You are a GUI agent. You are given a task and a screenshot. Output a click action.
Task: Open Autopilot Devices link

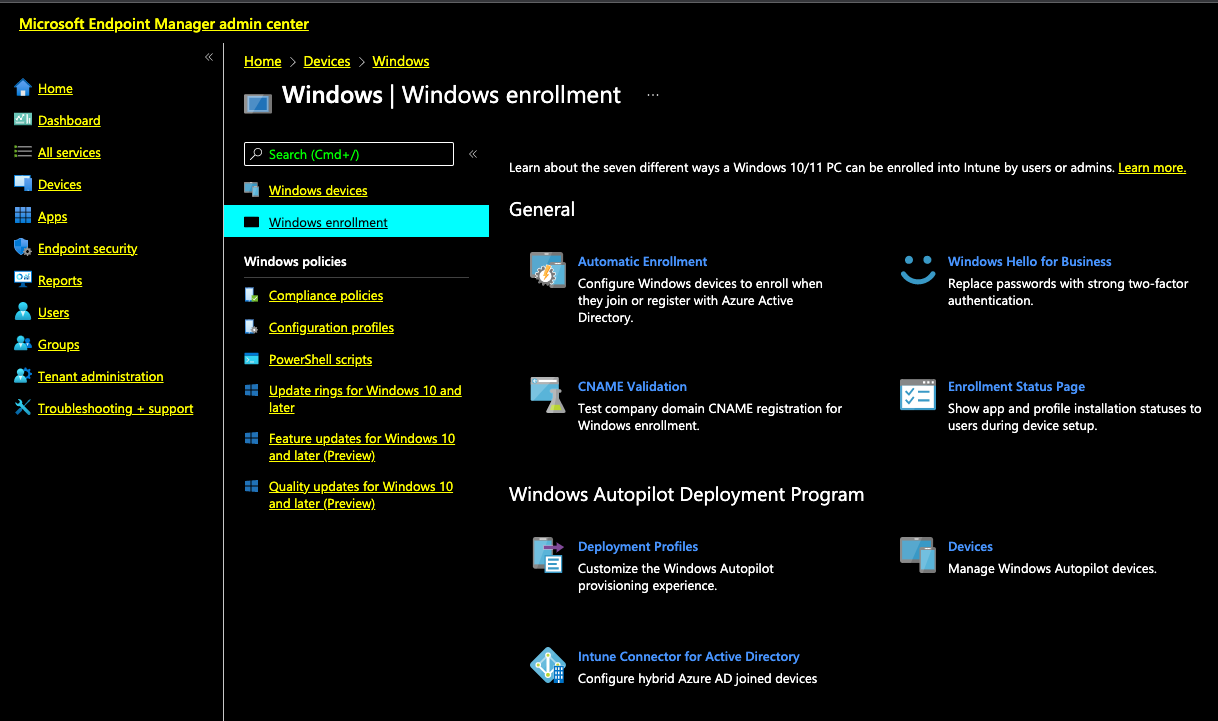(x=970, y=546)
